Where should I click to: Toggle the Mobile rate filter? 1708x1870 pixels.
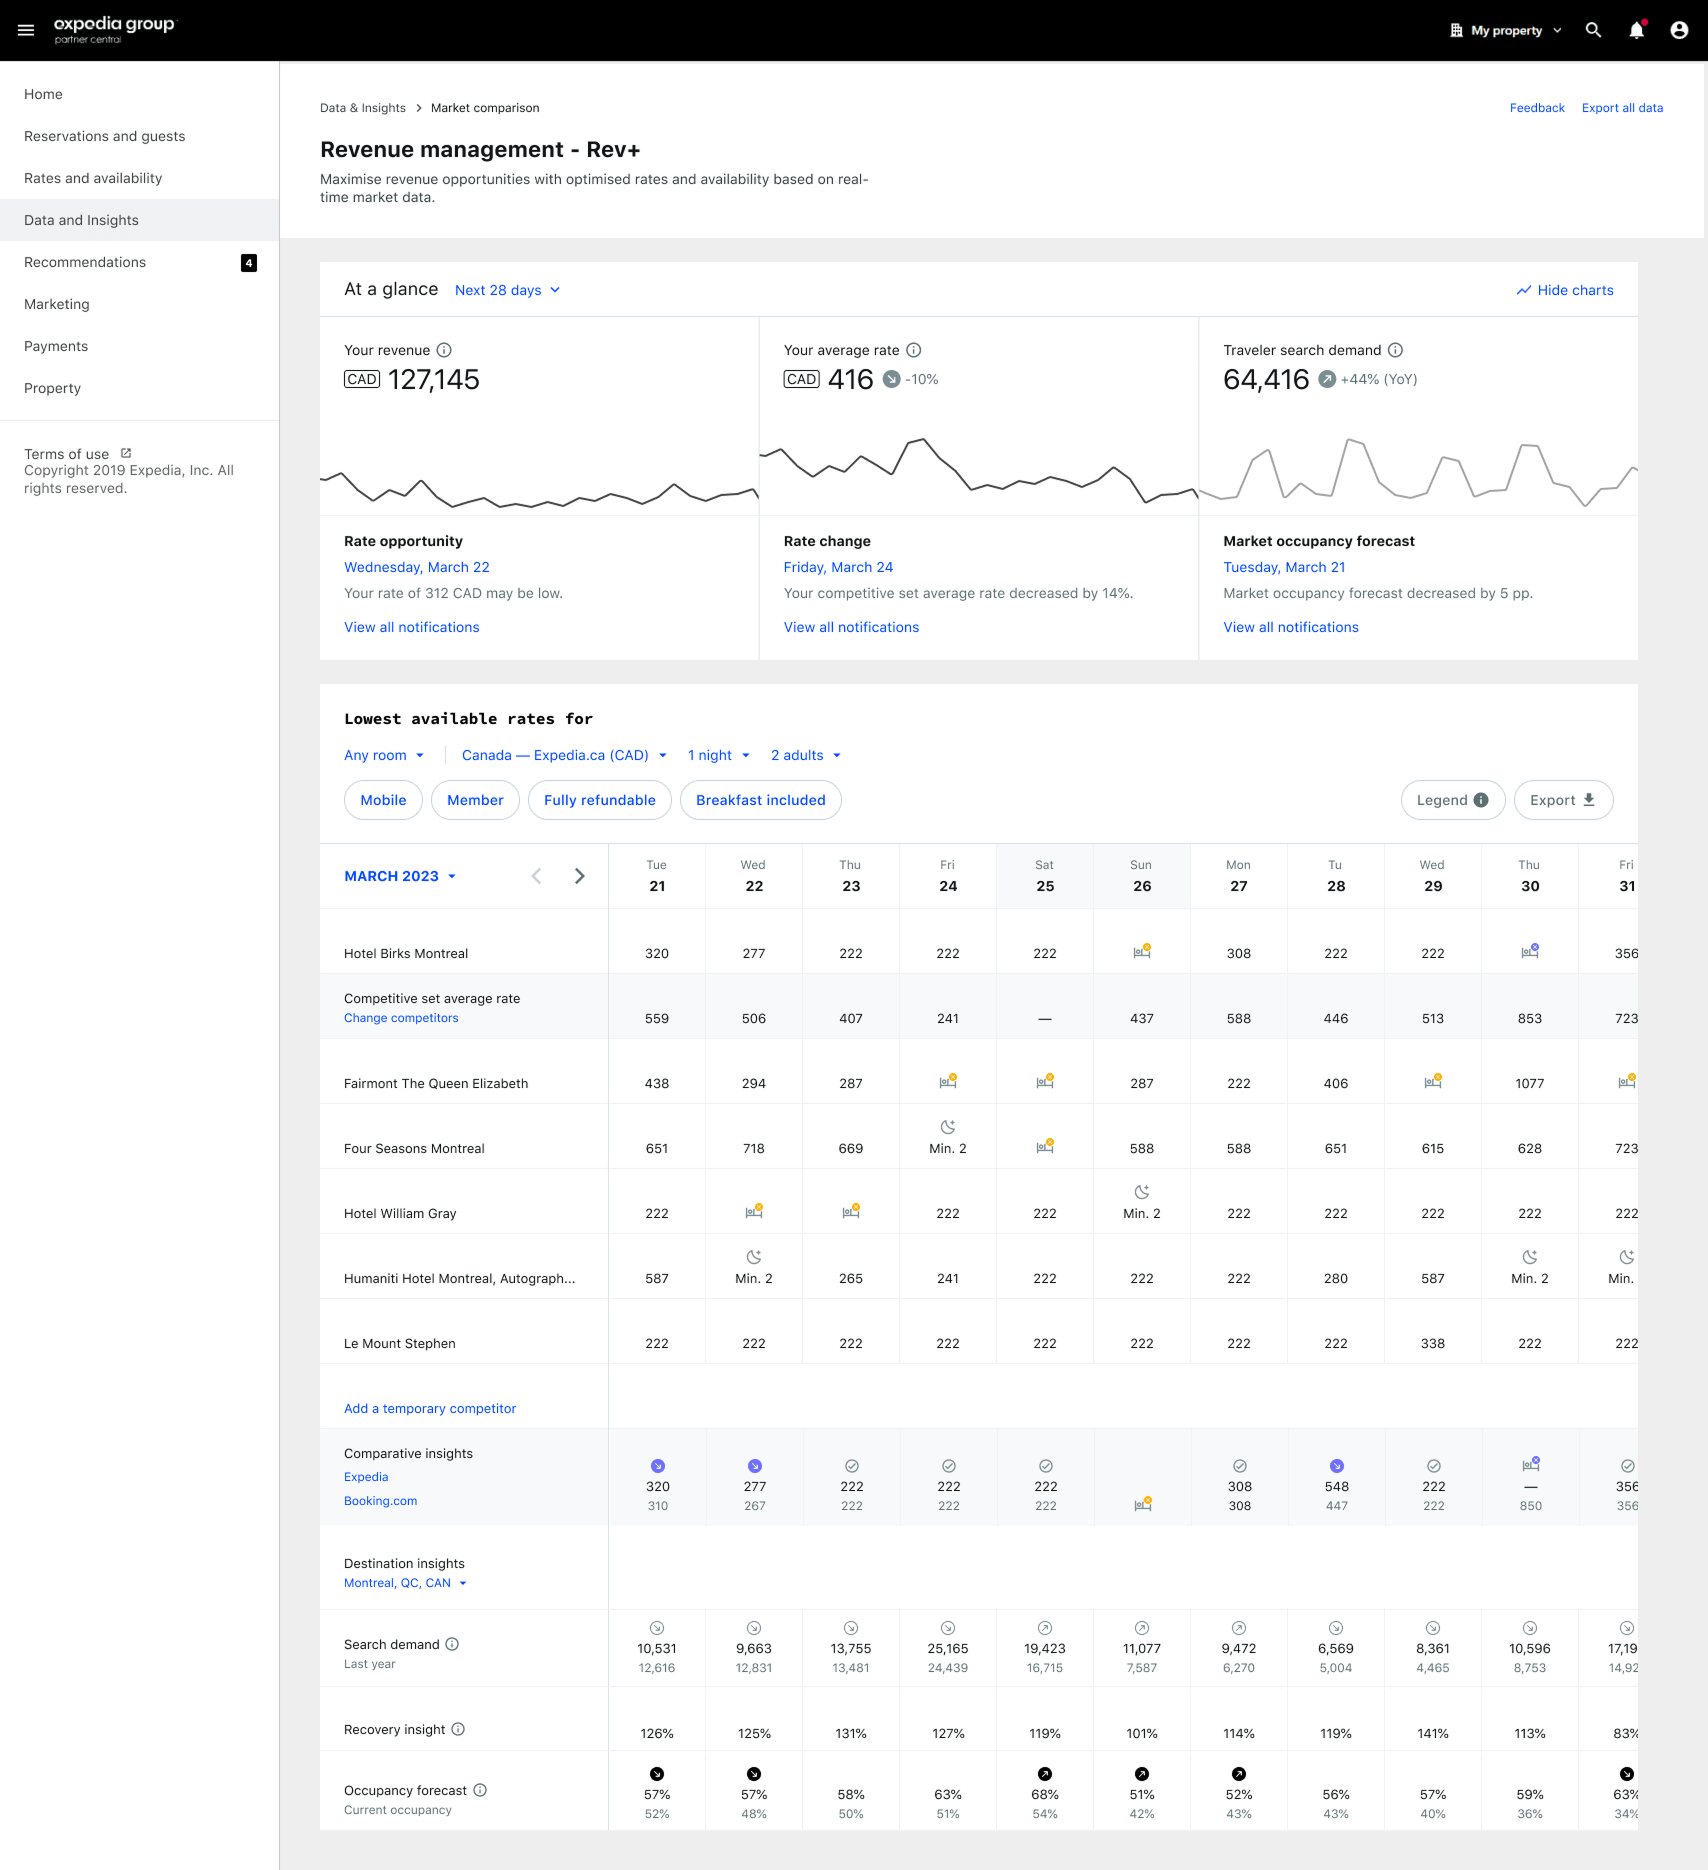coord(383,800)
